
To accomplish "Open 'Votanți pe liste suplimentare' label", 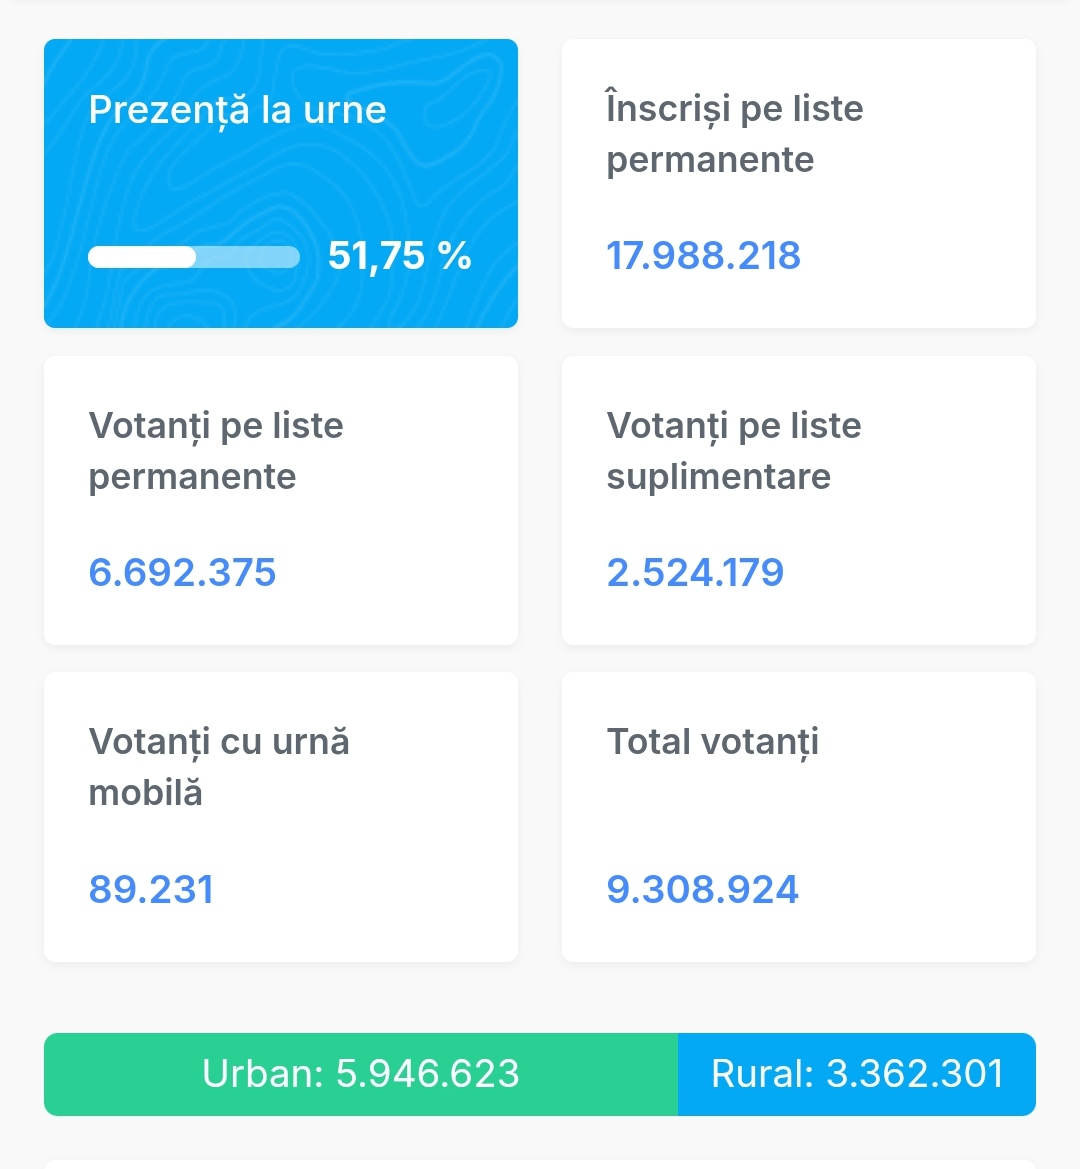I will (x=733, y=451).
